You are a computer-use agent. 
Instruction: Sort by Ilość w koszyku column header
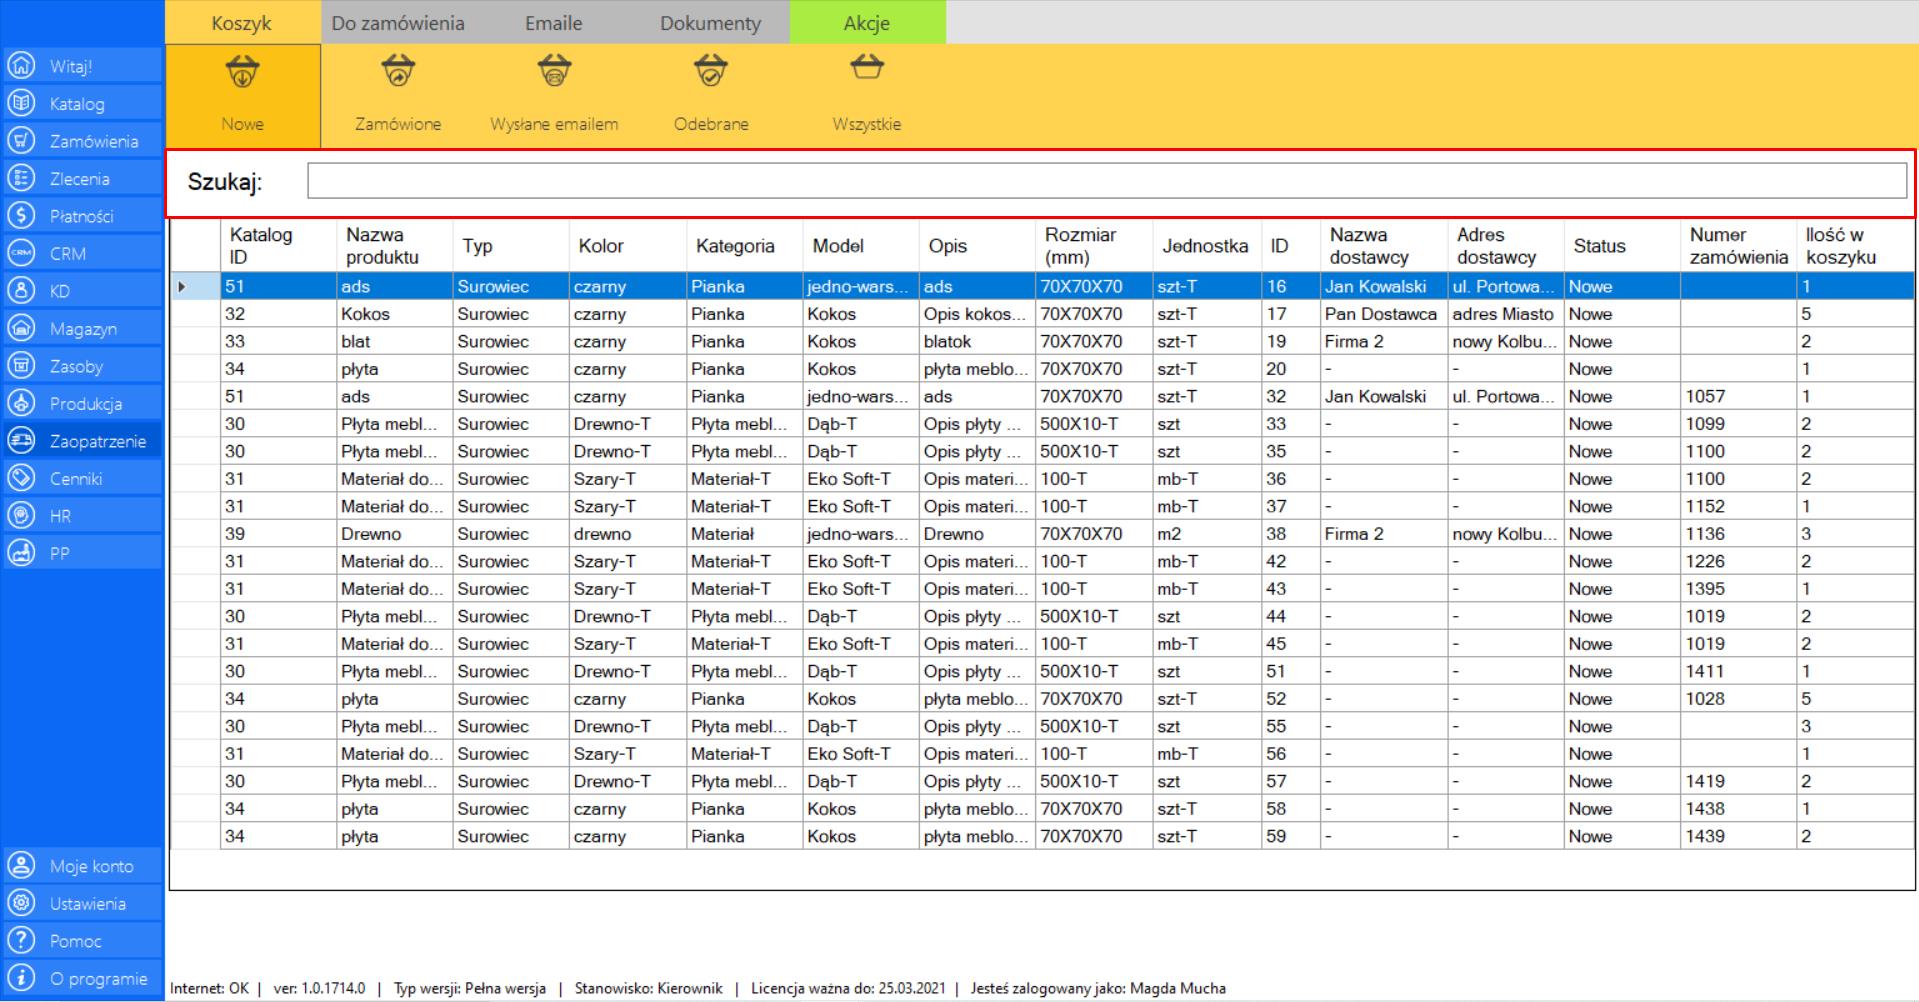tap(1855, 246)
